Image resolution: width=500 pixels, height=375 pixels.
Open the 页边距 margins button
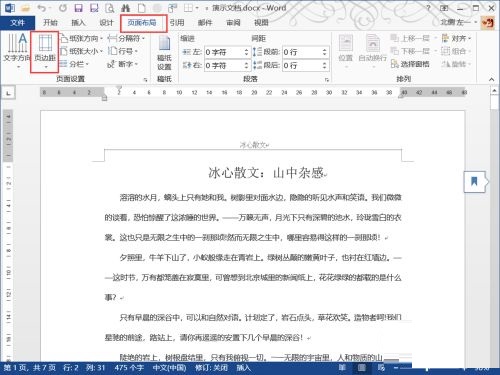pos(45,52)
